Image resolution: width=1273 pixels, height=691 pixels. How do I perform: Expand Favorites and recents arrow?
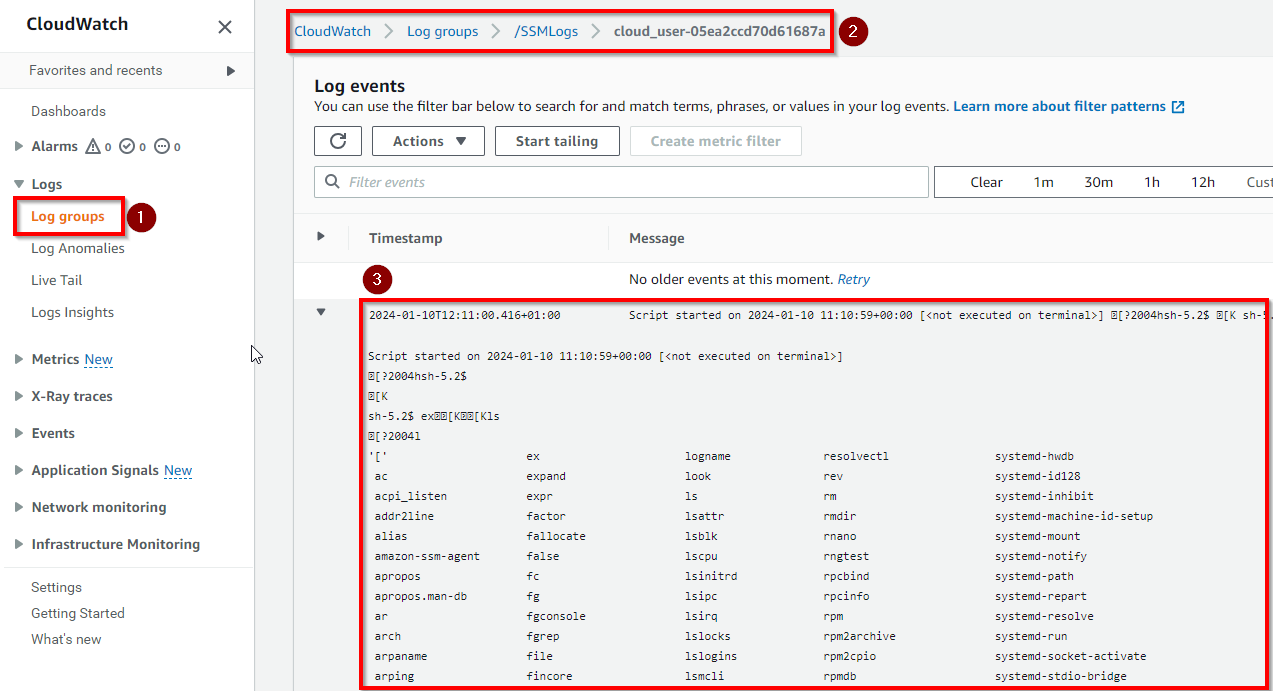(x=231, y=71)
